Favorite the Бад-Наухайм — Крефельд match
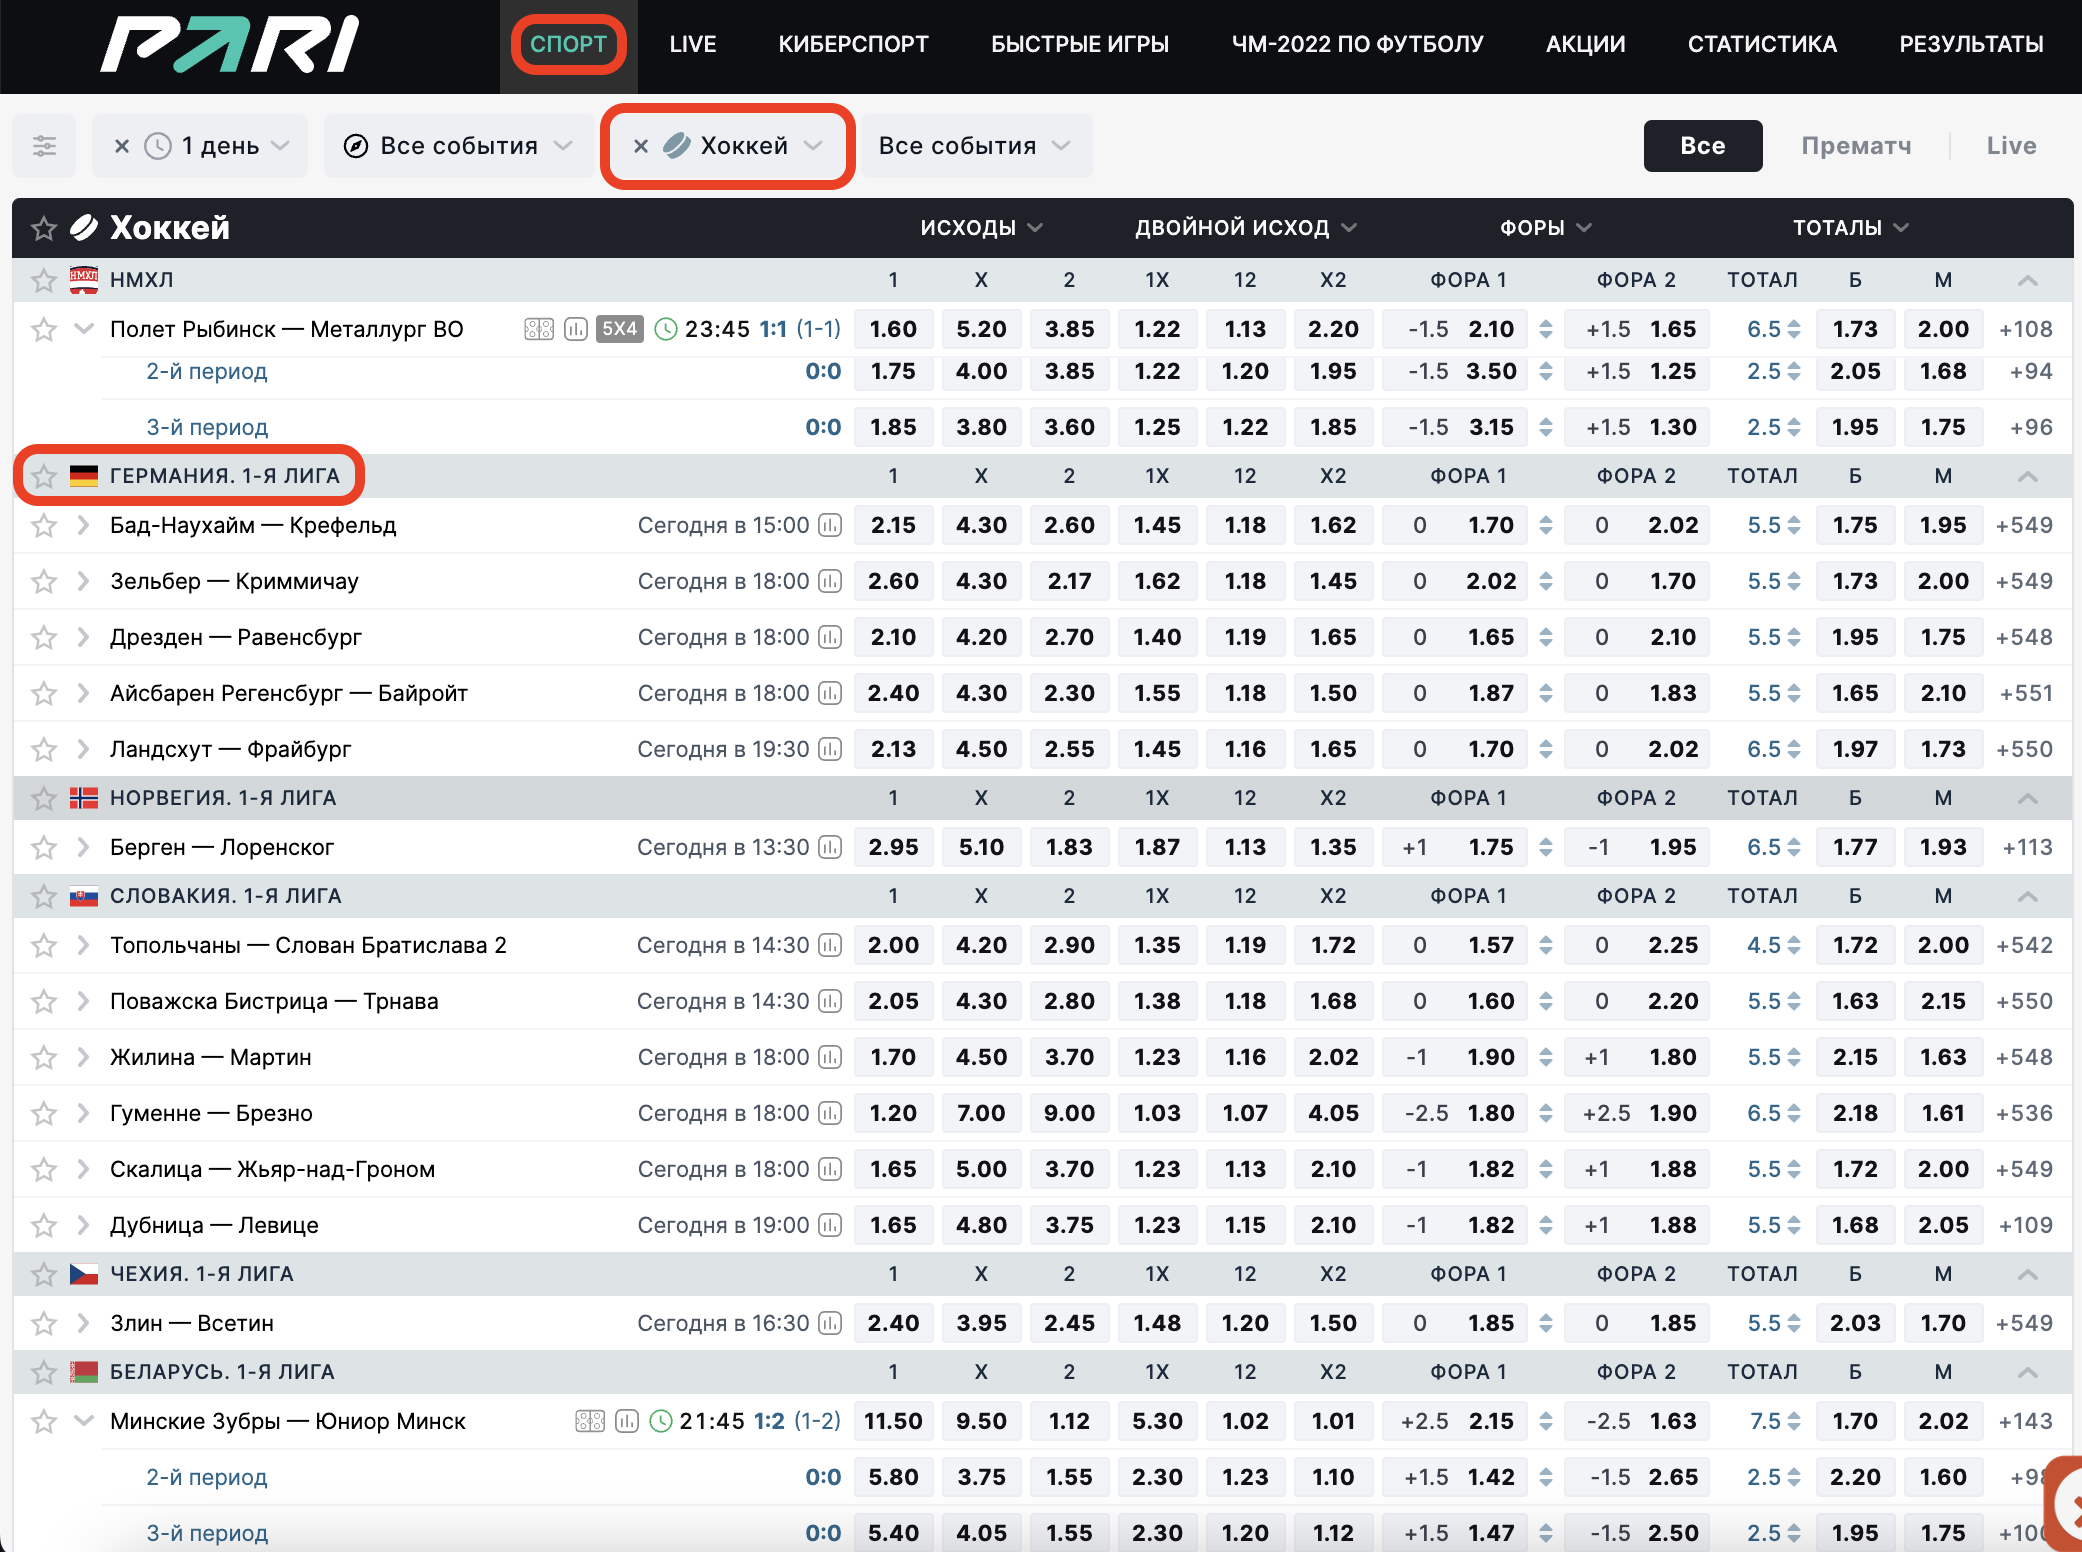 43,525
